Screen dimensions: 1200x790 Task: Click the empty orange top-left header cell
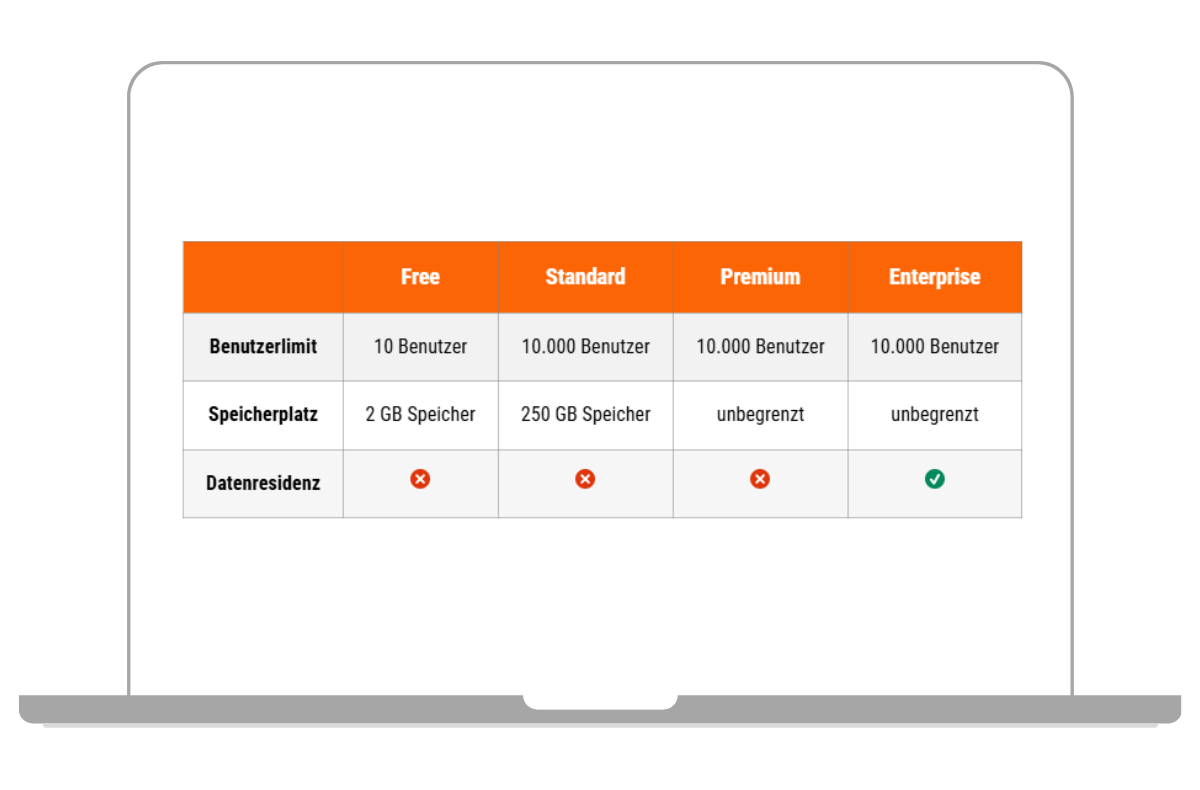pos(263,277)
